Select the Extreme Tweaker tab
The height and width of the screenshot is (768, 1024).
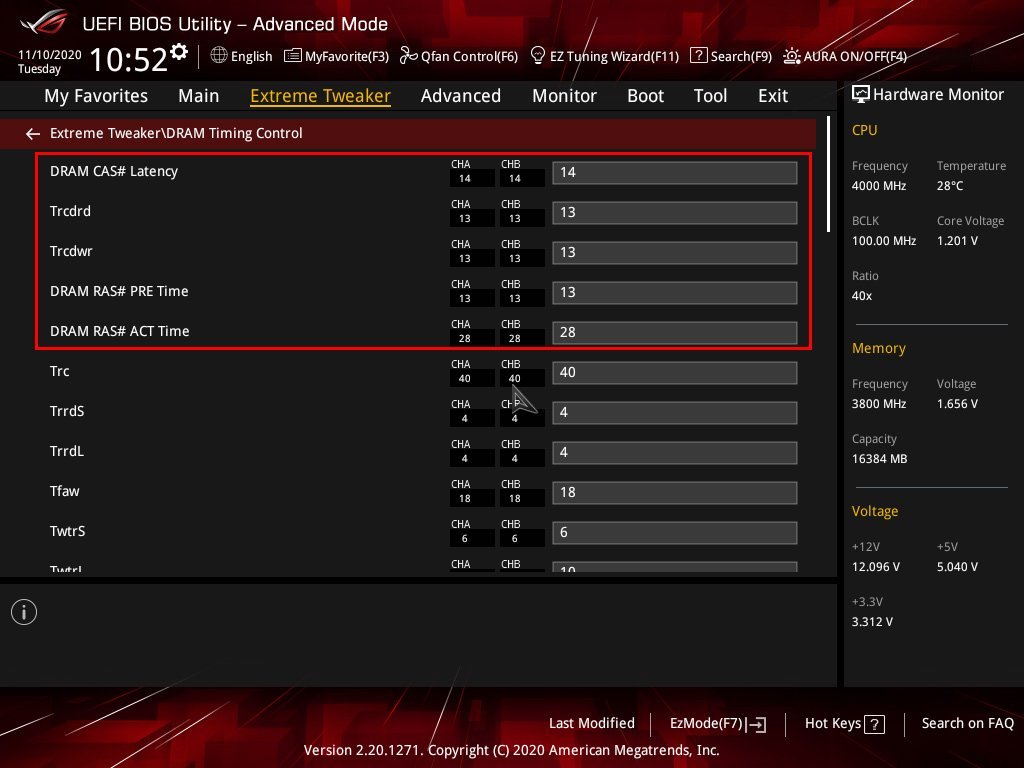coord(321,96)
